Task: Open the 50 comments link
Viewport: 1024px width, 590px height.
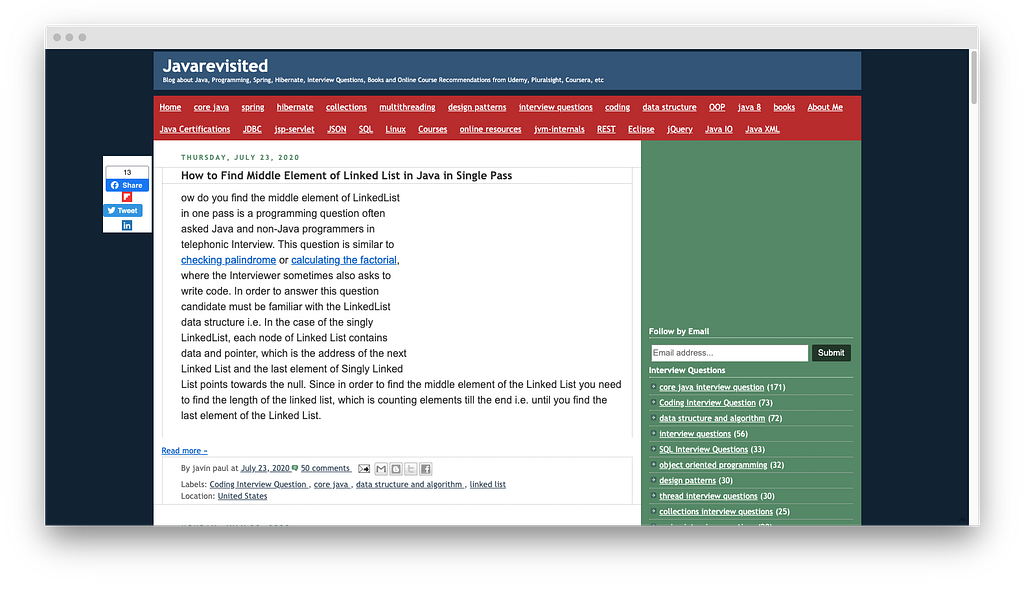Action: (325, 468)
